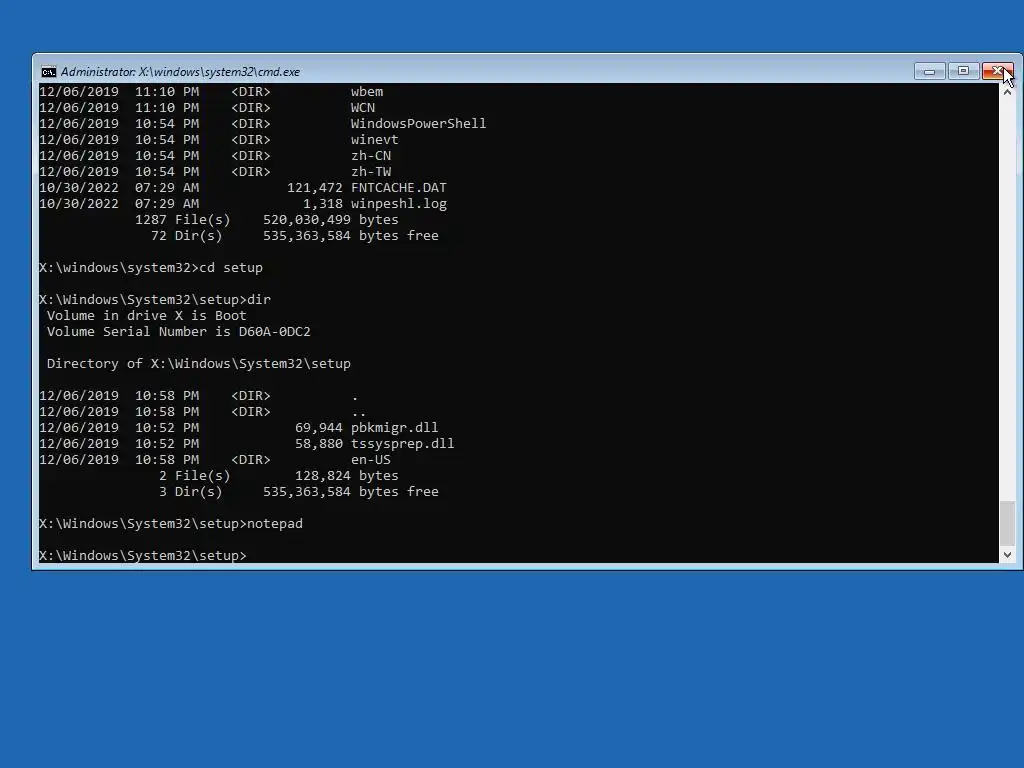Click the 'WindowsPowerShell' directory entry
This screenshot has height=768, width=1024.
point(418,123)
